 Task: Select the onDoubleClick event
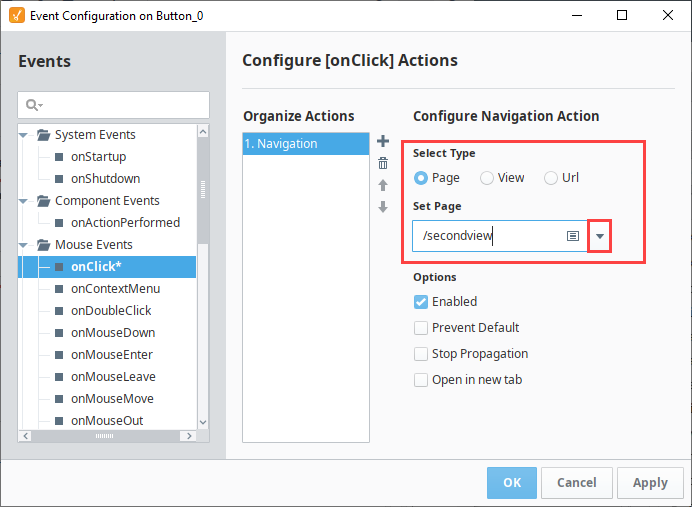(111, 311)
